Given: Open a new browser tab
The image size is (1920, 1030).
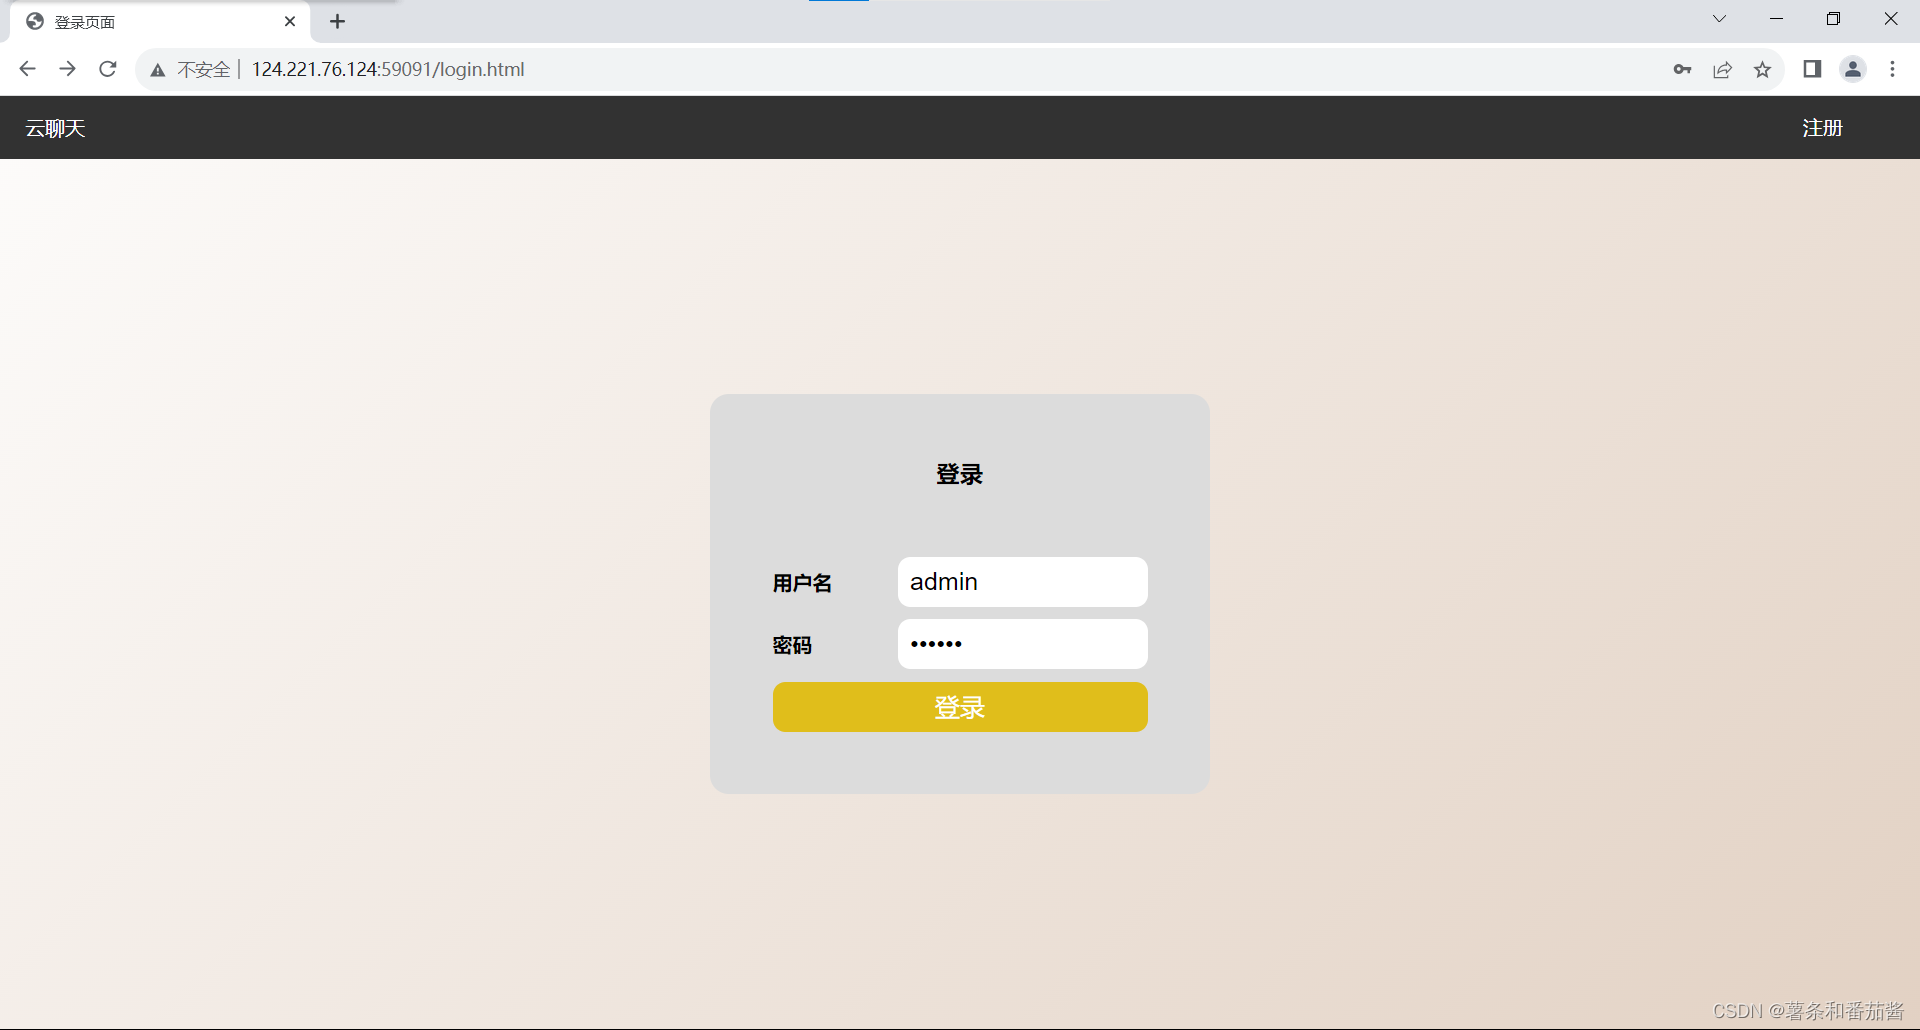Looking at the screenshot, I should point(338,21).
